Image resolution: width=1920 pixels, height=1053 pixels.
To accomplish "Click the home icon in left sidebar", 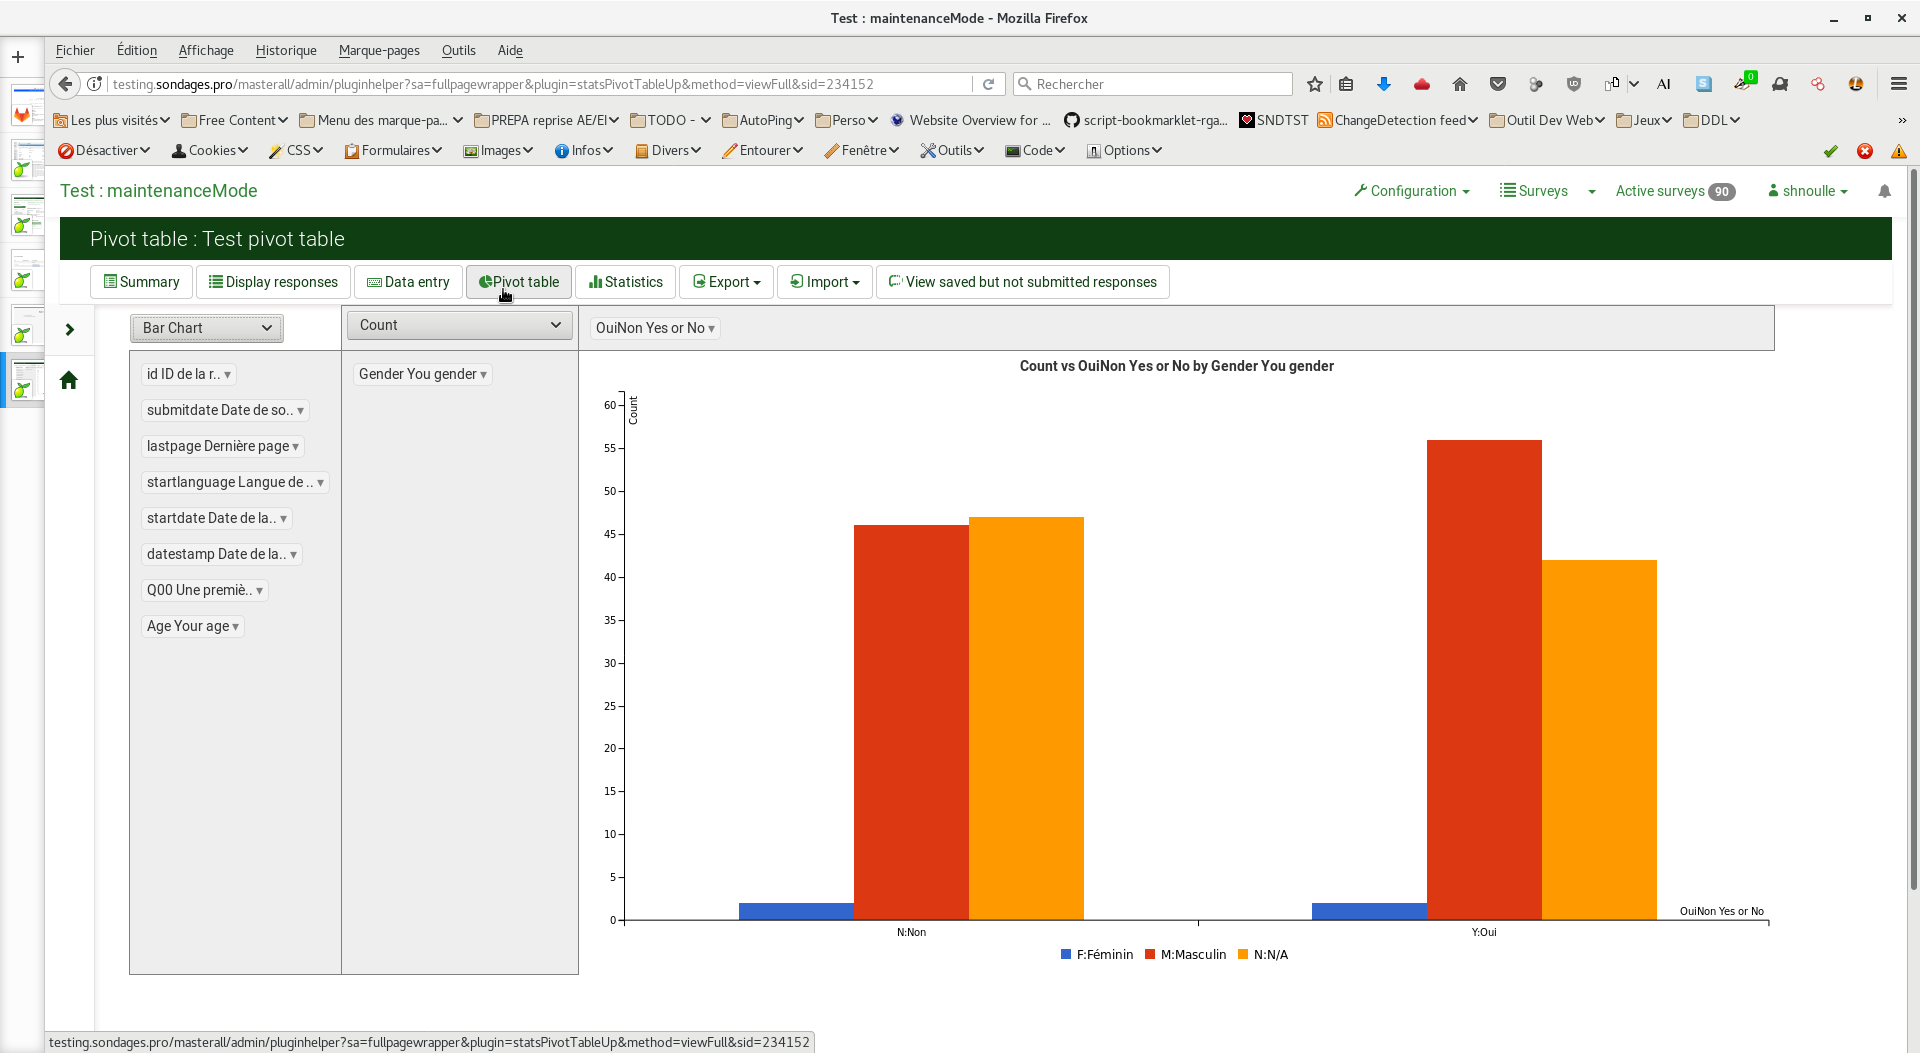I will click(x=69, y=380).
